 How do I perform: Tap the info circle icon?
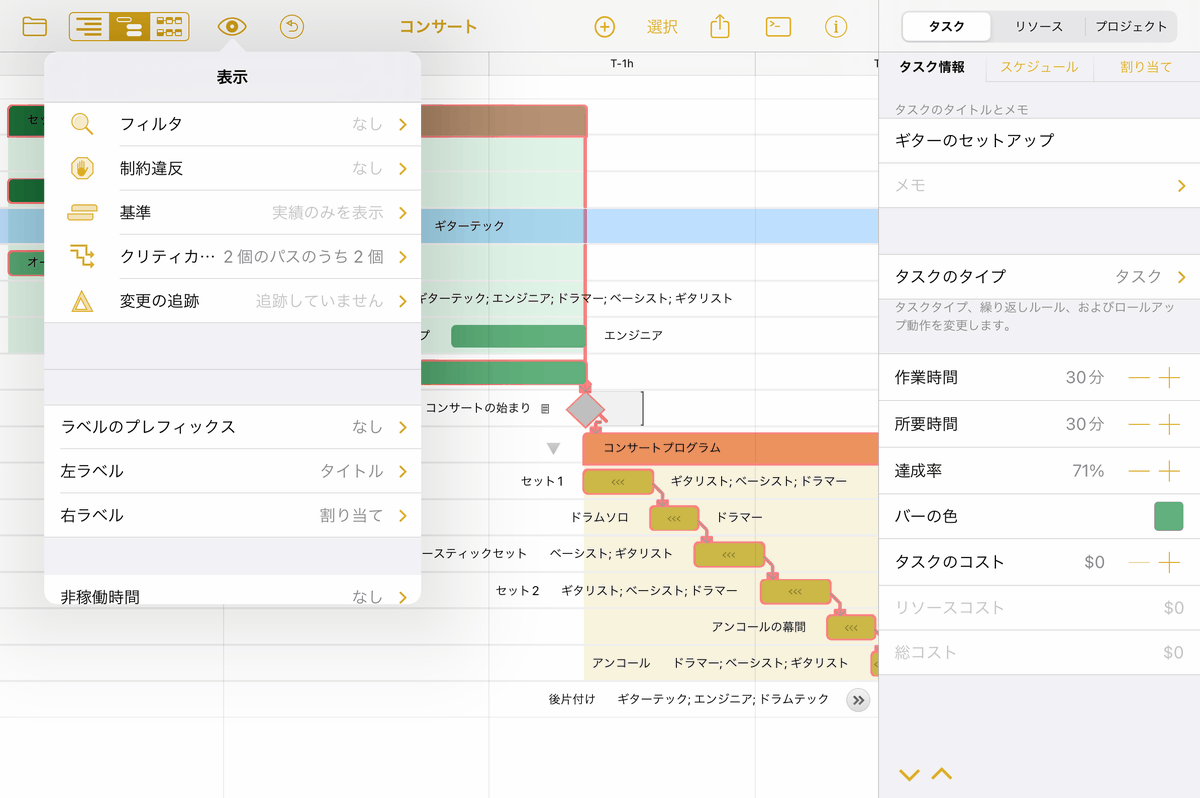[837, 27]
